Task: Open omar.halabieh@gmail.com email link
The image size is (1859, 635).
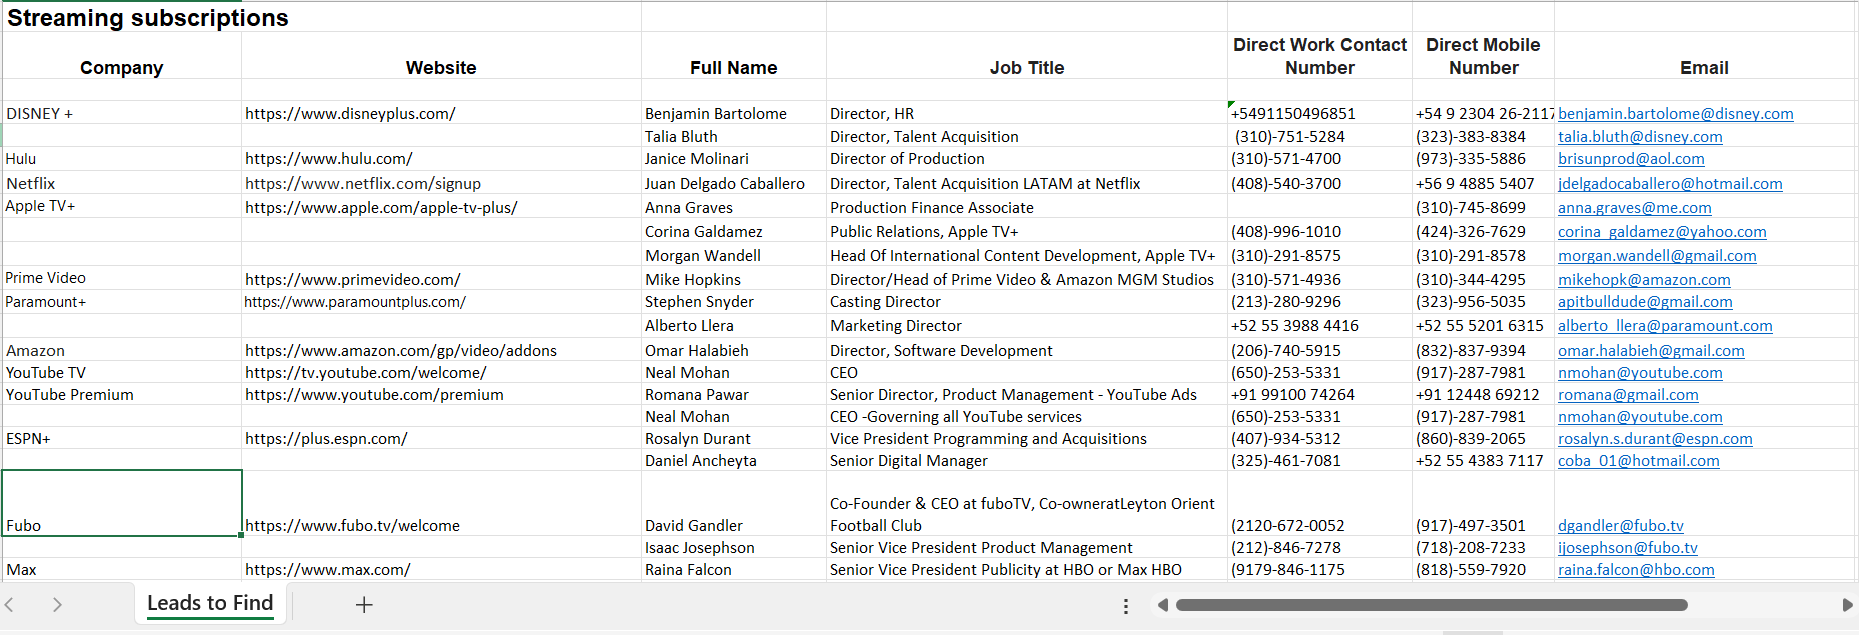Action: tap(1651, 351)
